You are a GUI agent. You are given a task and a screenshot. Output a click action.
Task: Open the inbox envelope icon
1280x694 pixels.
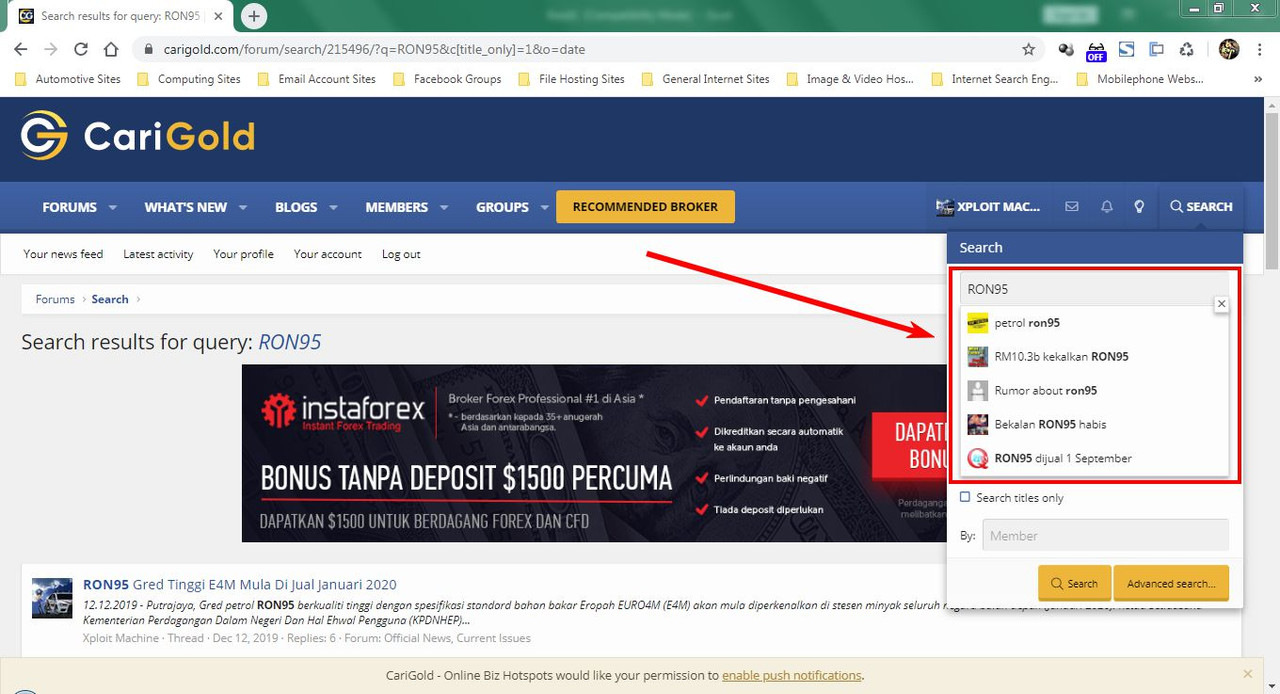[x=1072, y=207]
